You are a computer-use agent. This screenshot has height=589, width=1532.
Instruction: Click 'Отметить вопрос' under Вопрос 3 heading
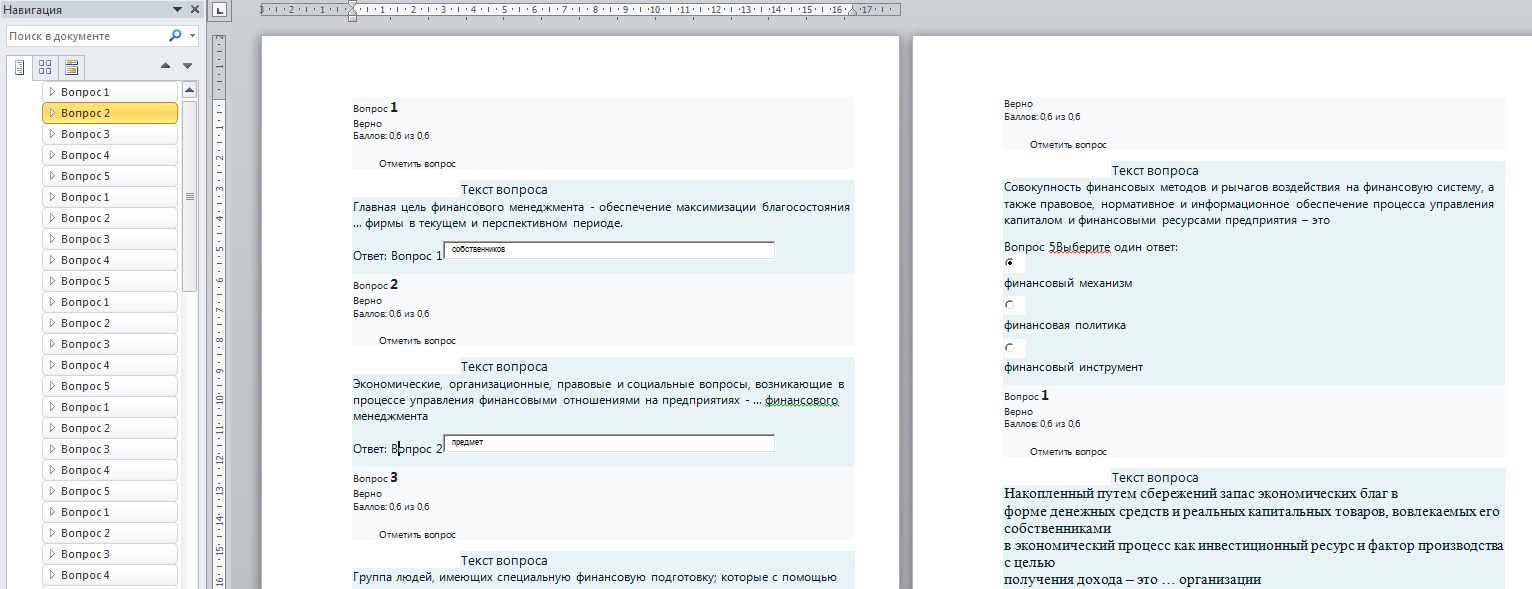(417, 535)
